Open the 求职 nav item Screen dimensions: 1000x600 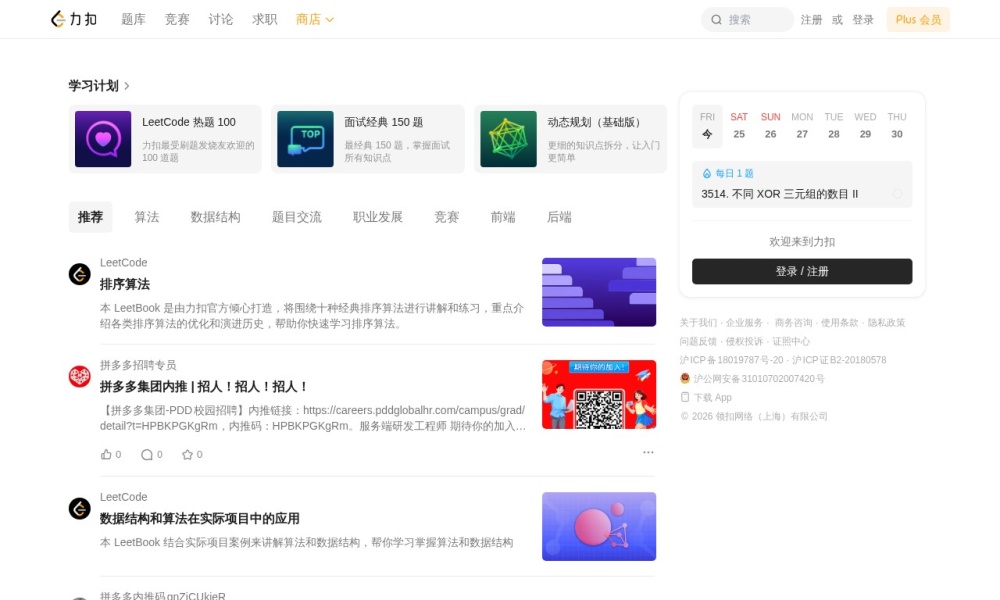coord(265,20)
